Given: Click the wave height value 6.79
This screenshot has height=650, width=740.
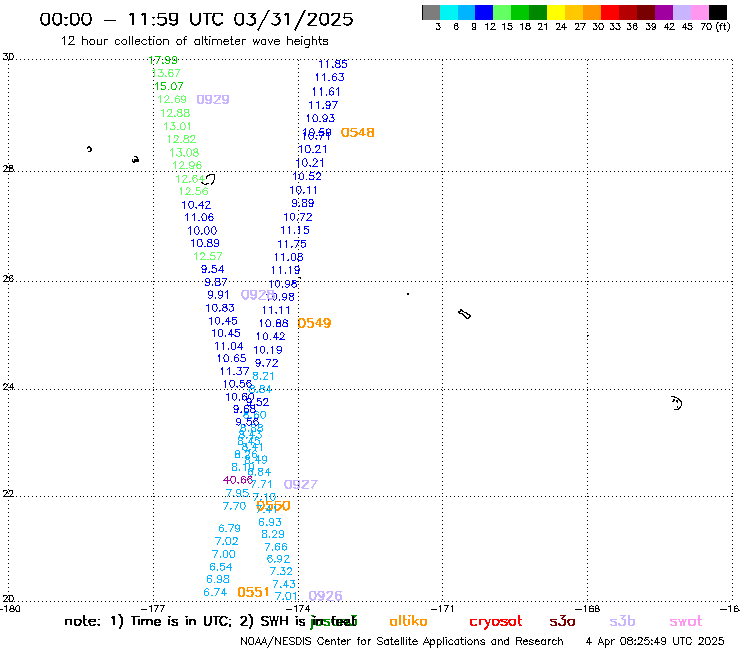Looking at the screenshot, I should tap(229, 529).
